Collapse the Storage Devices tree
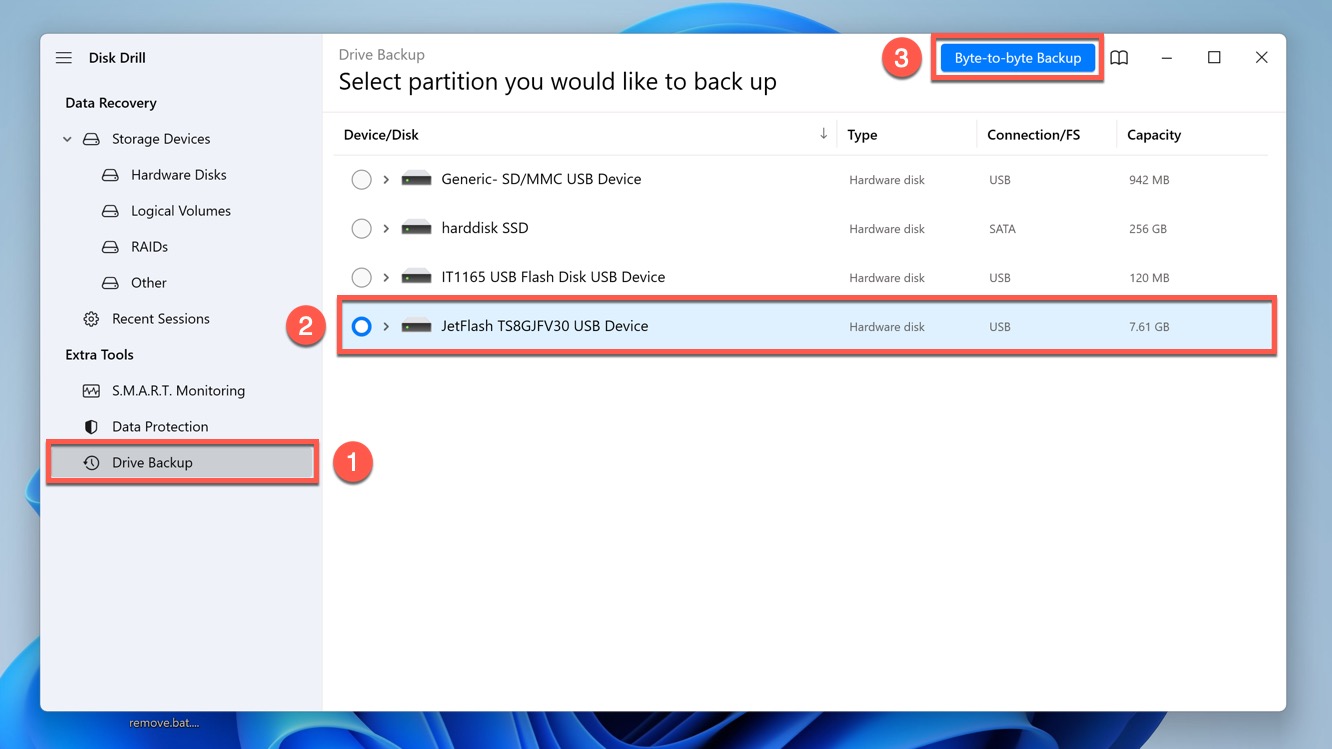The image size is (1332, 749). point(67,139)
